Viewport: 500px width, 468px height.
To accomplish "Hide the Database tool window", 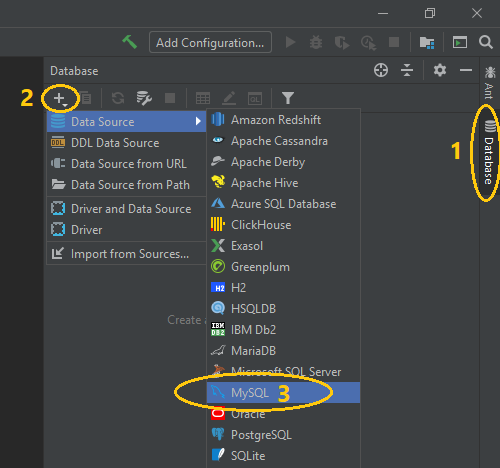I will click(466, 70).
